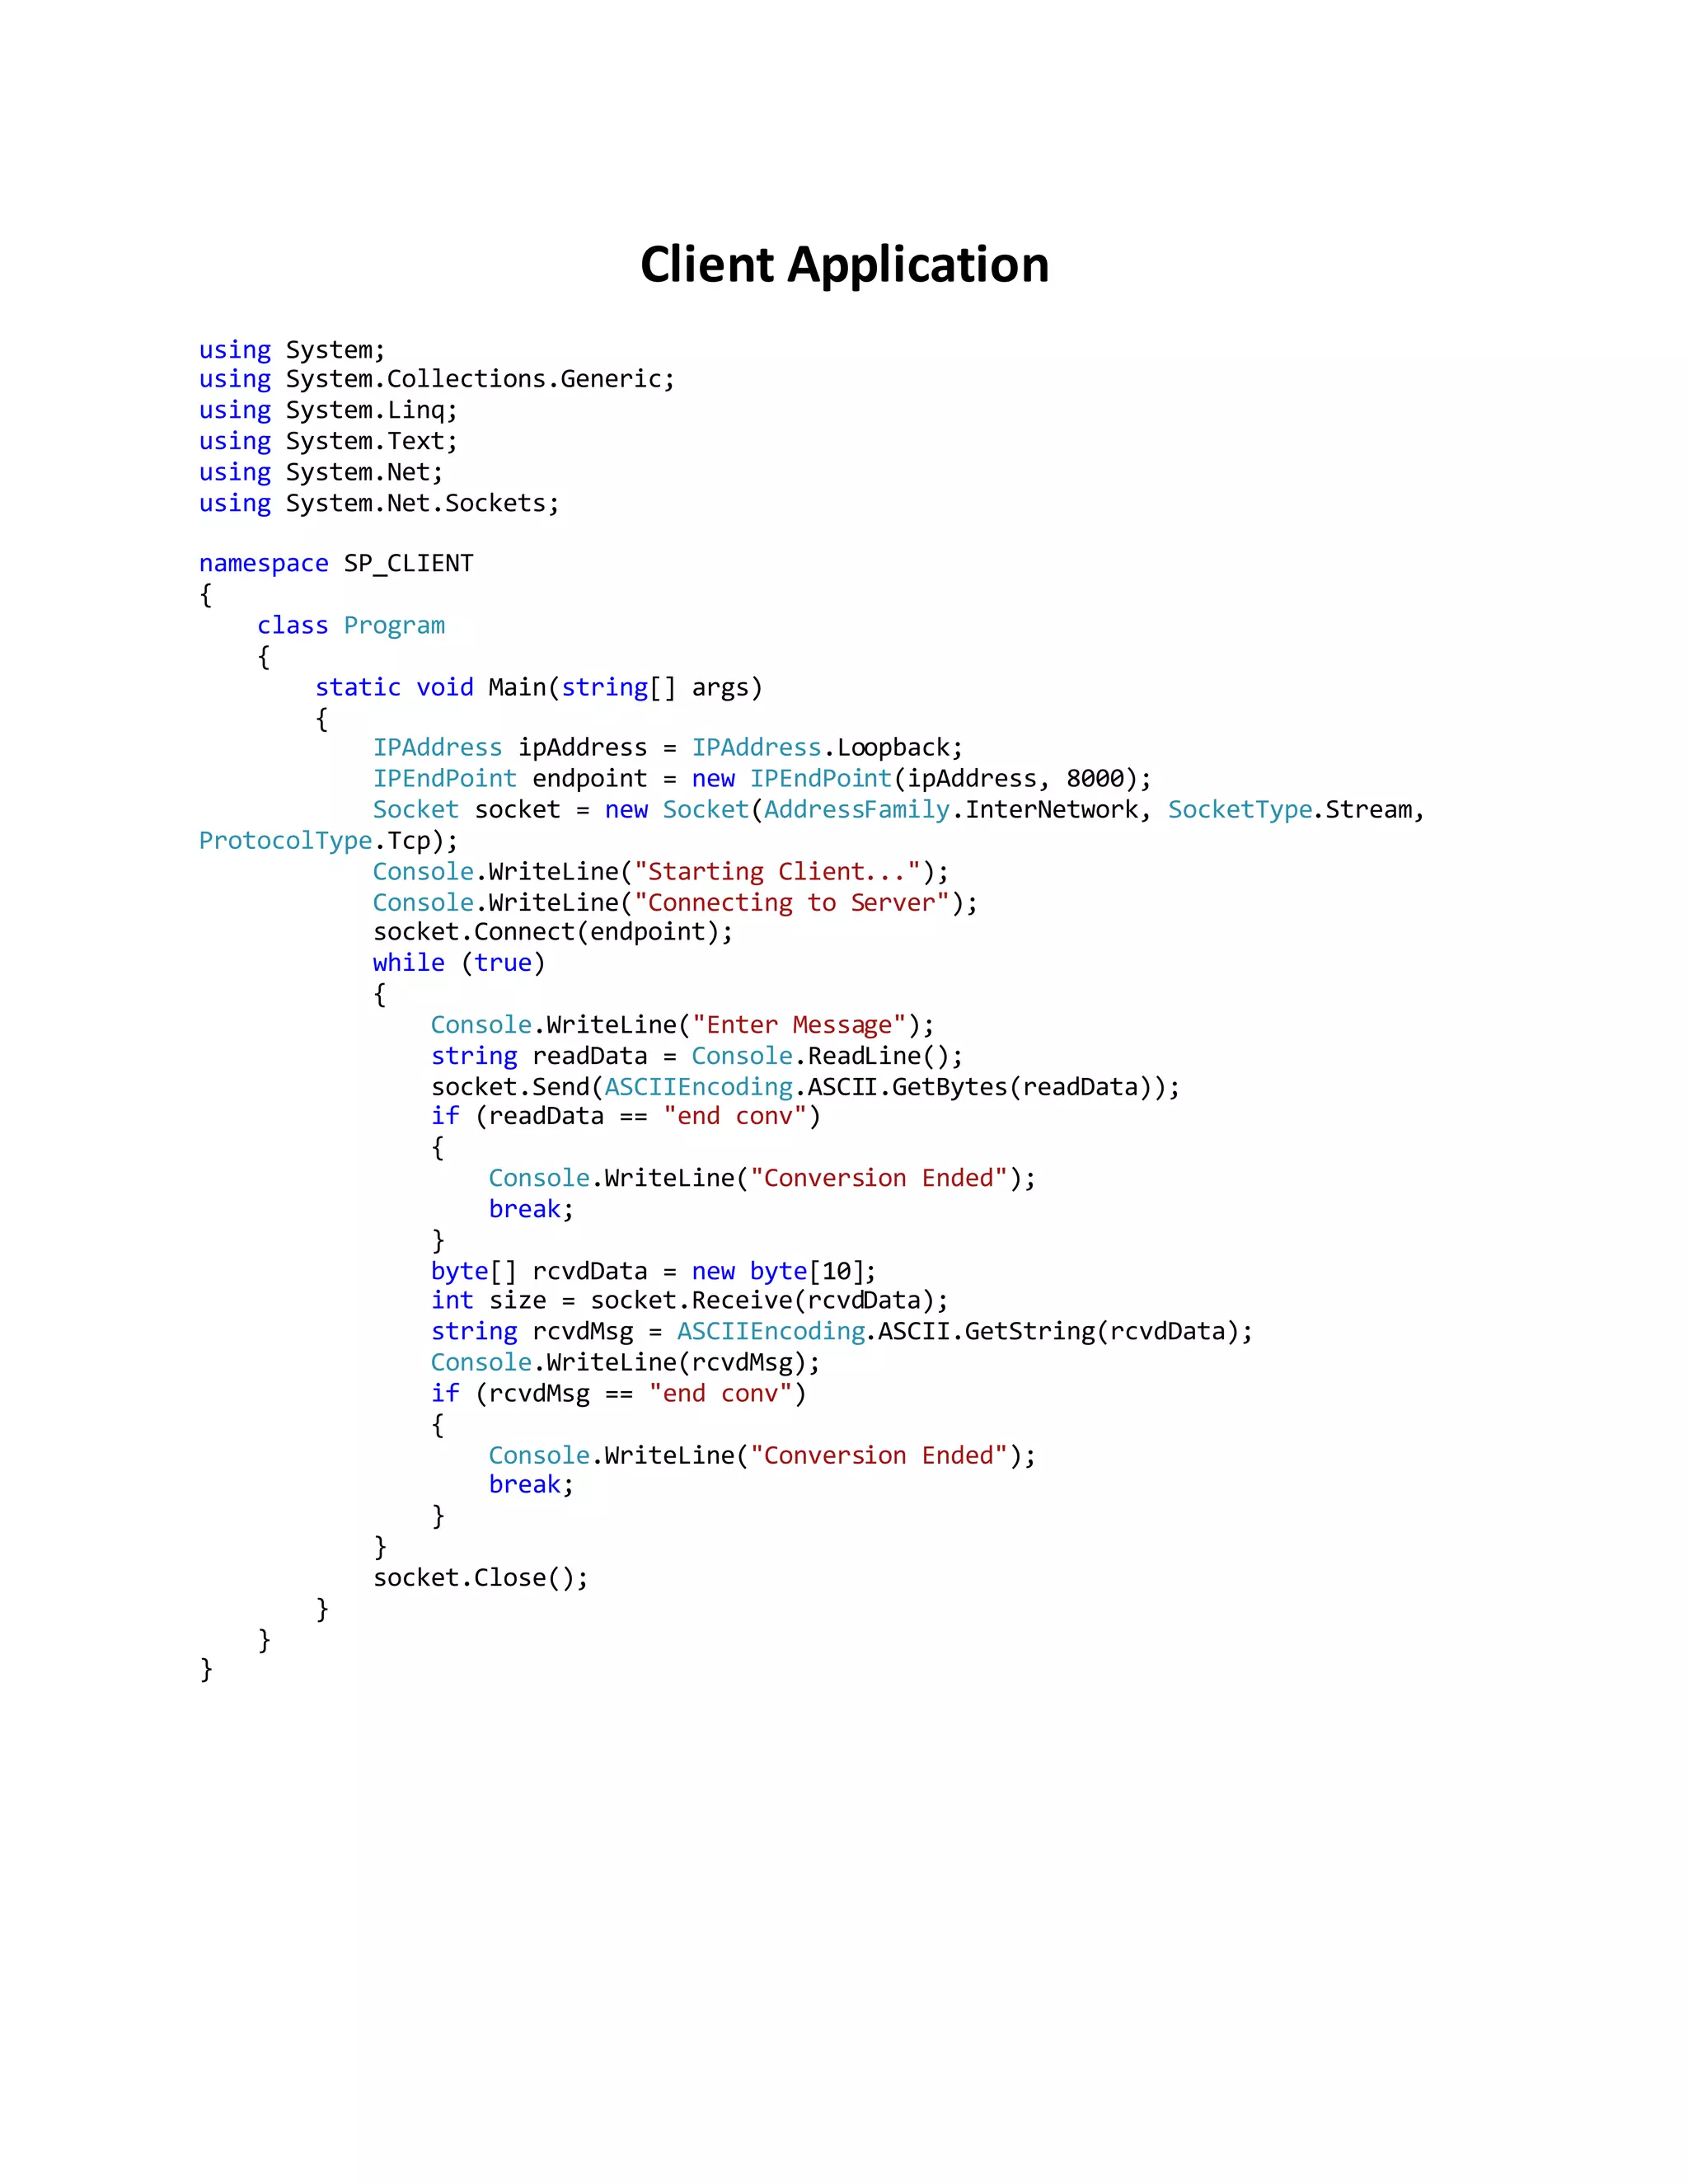Click the "Starting Client..." string
Image resolution: width=1688 pixels, height=2184 pixels.
[777, 872]
